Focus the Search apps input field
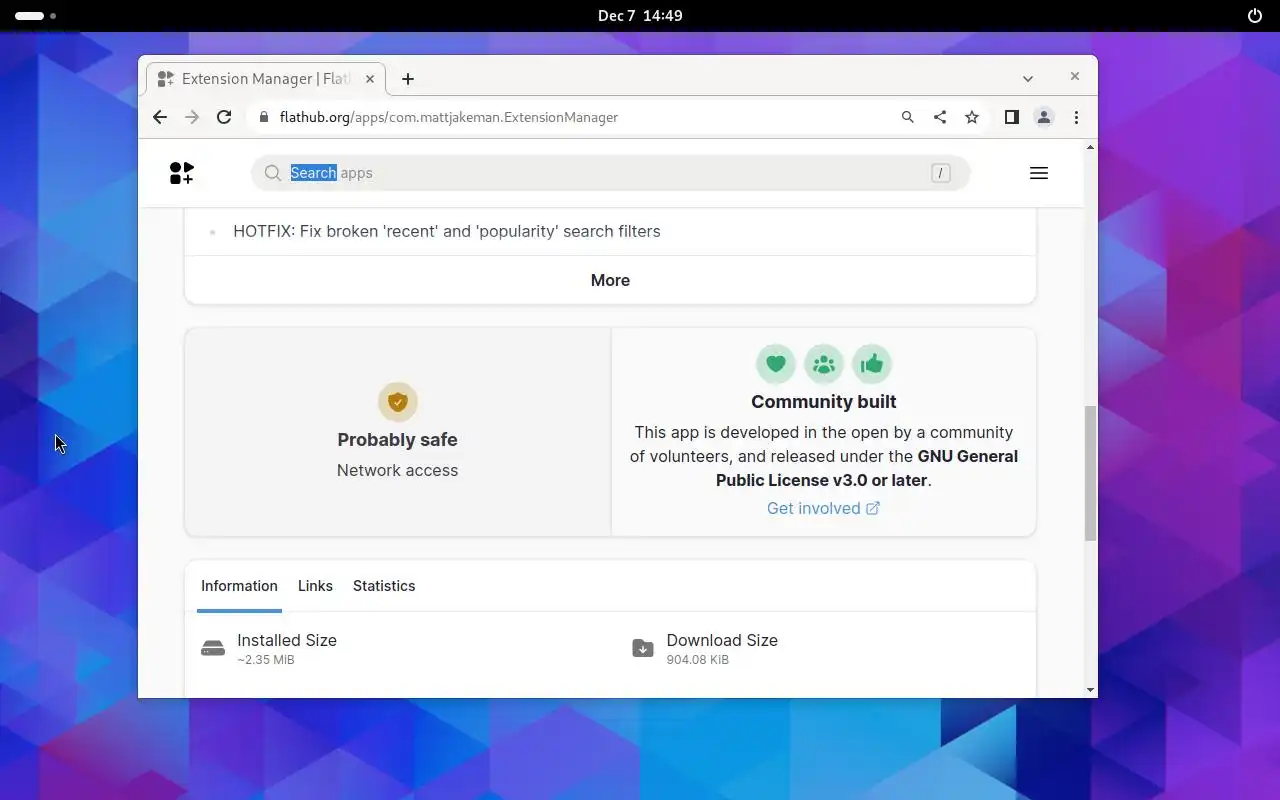The height and width of the screenshot is (800, 1280). (x=610, y=173)
